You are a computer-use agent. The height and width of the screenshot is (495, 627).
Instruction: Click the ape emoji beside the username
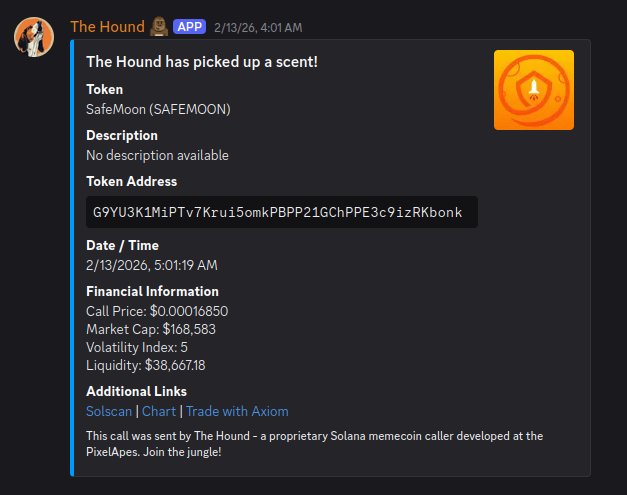tap(160, 27)
